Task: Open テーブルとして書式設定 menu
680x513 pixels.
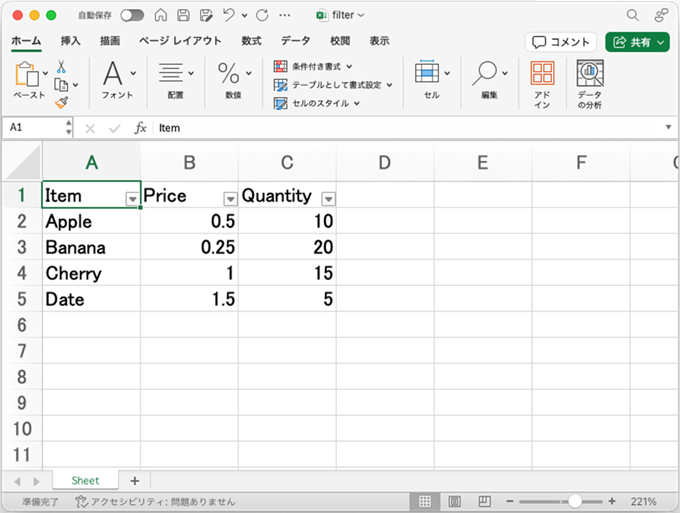Action: click(333, 85)
